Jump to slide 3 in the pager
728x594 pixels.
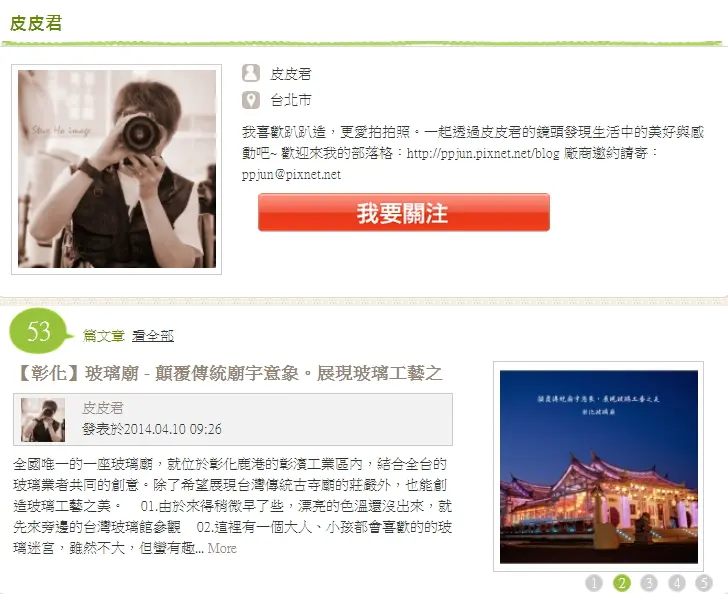(x=649, y=582)
